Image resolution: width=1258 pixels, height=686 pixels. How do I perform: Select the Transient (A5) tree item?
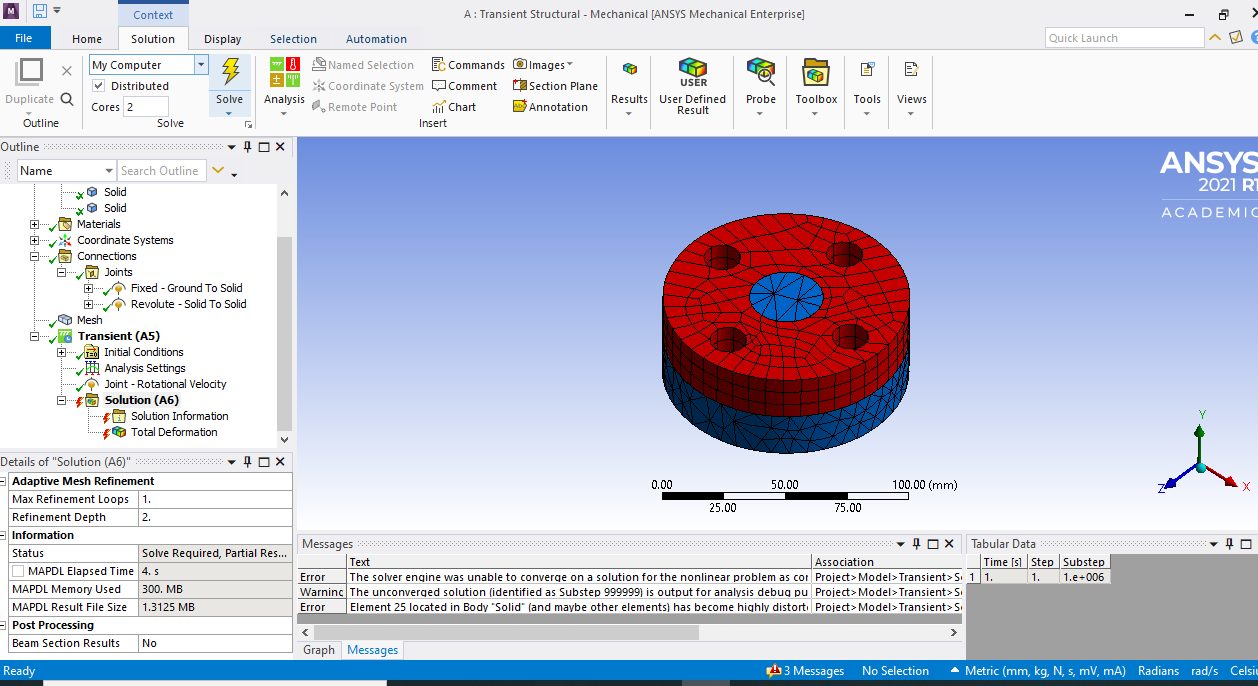(x=118, y=336)
